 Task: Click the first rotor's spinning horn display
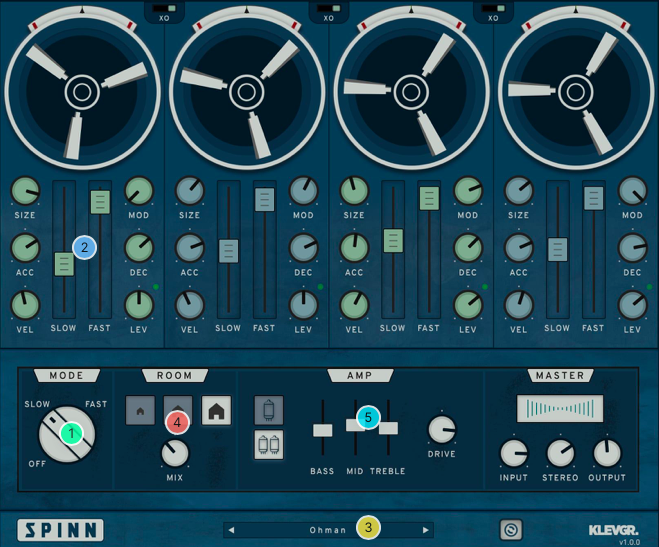(82, 92)
